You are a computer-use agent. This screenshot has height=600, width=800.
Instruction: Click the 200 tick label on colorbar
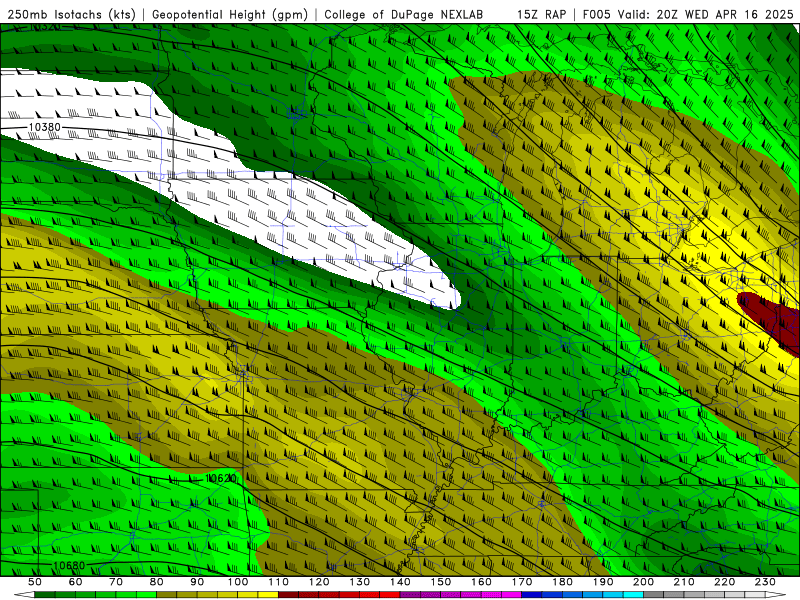643,582
